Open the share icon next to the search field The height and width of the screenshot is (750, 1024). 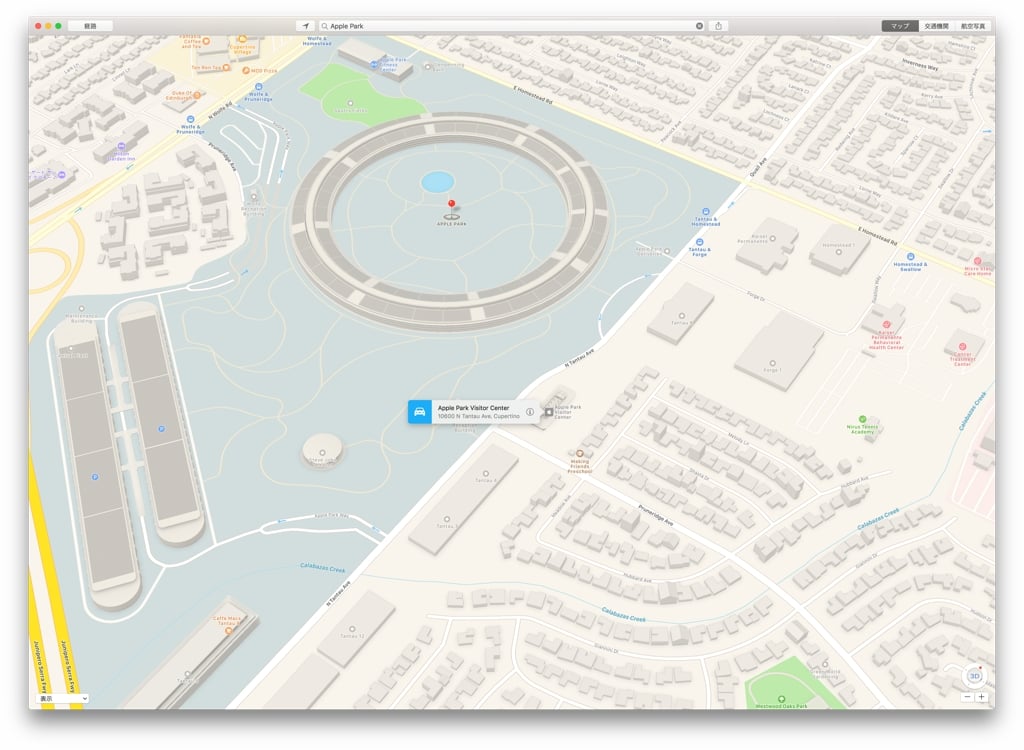click(718, 25)
